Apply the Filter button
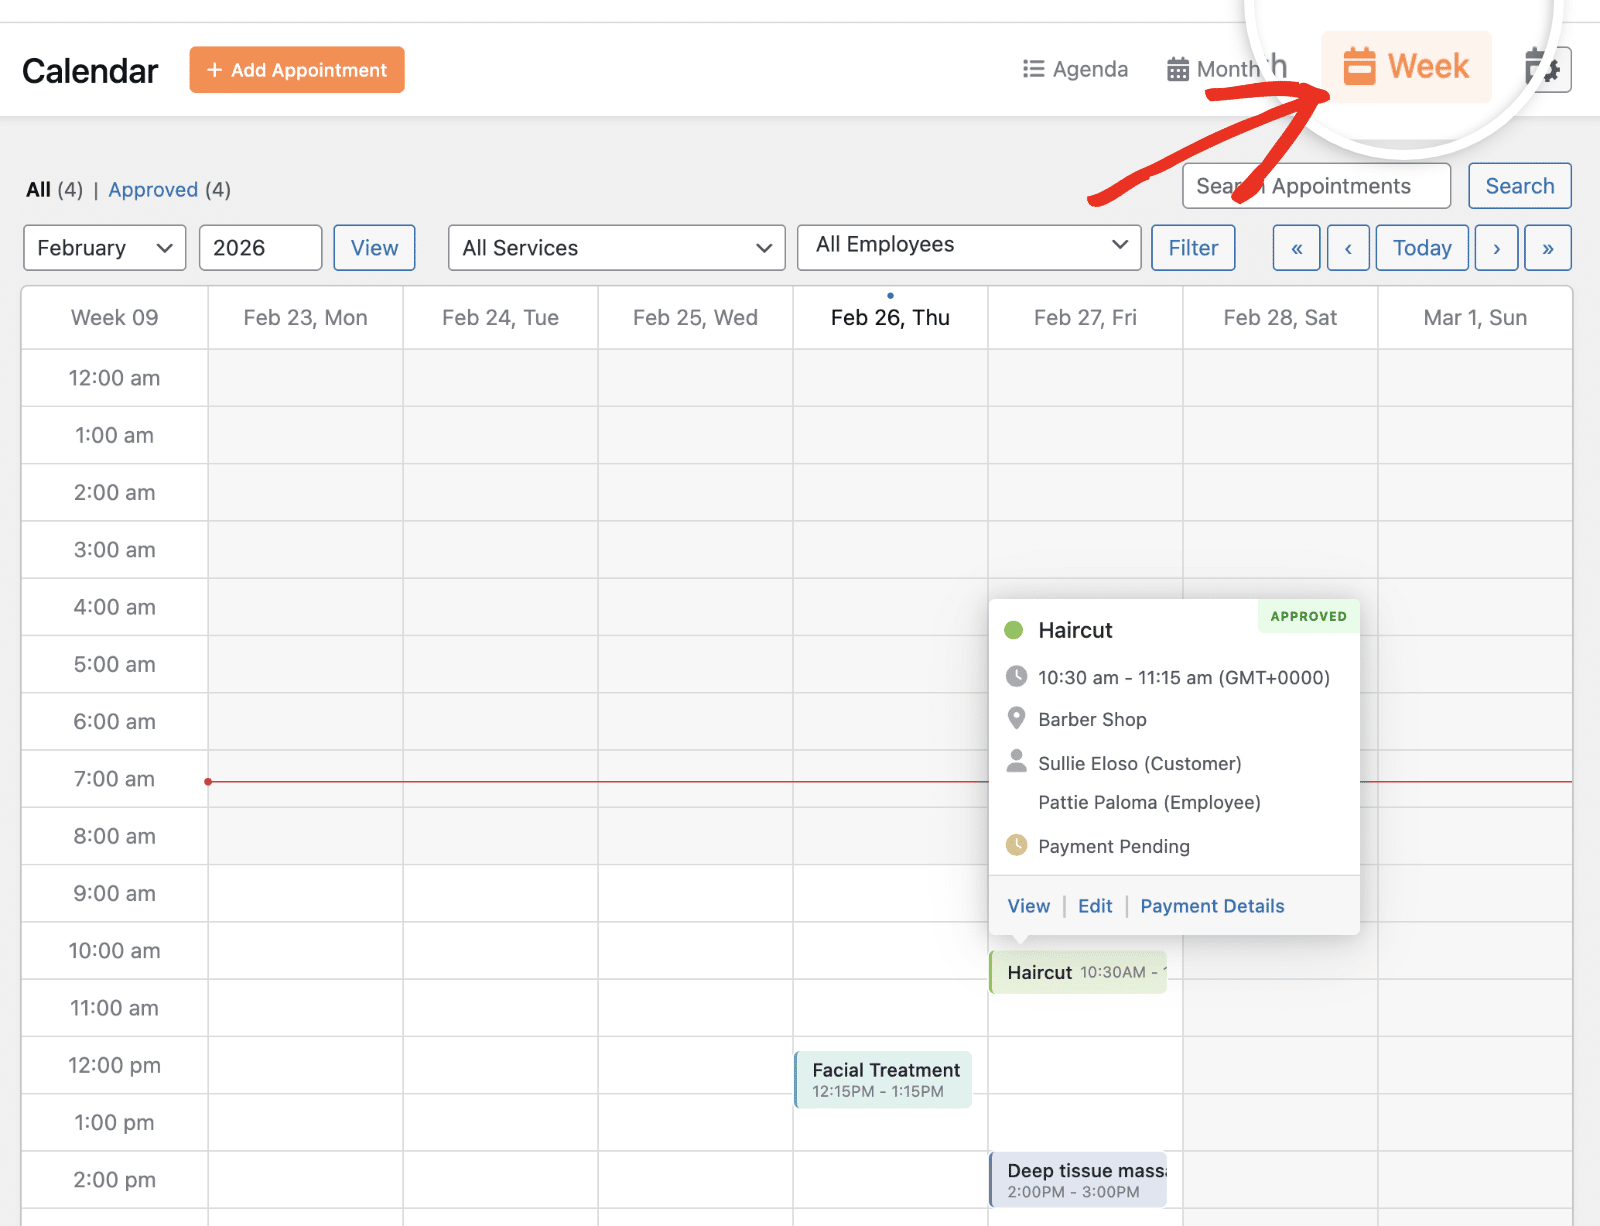Viewport: 1600px width, 1226px height. pyautogui.click(x=1193, y=248)
